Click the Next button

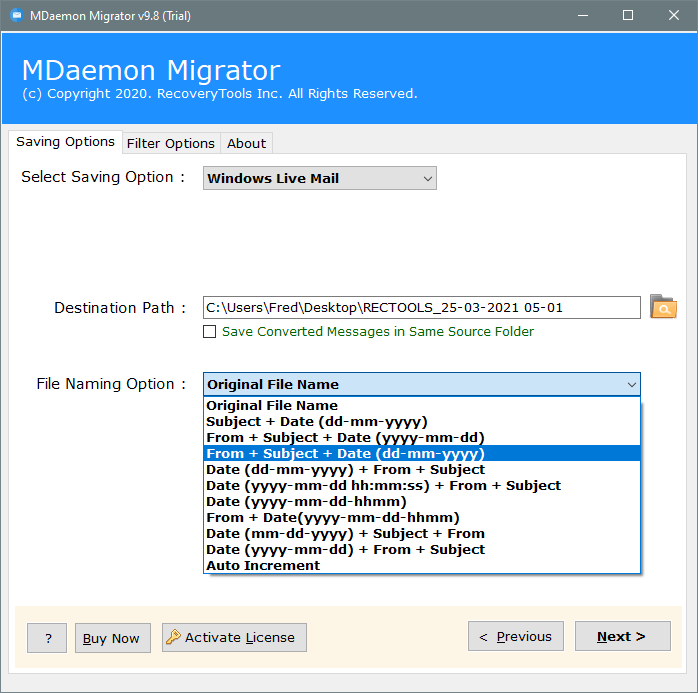[x=622, y=636]
